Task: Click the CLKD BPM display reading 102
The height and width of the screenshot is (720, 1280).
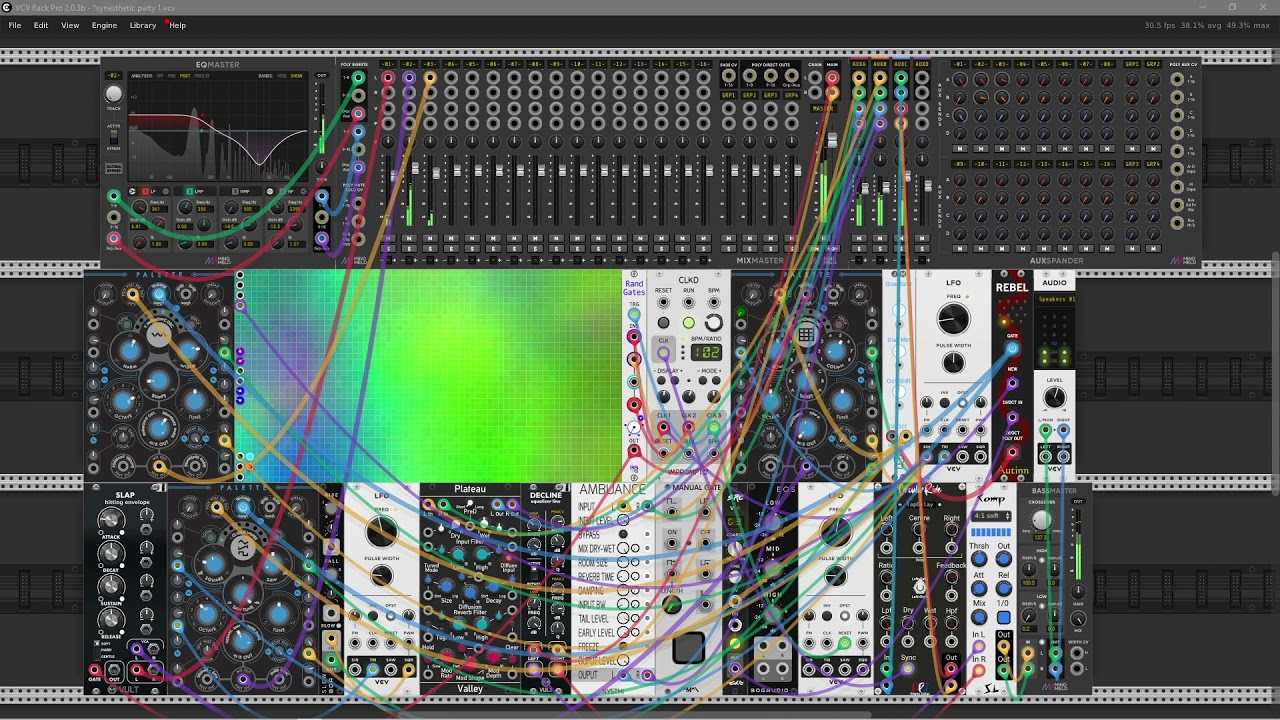Action: tap(706, 352)
